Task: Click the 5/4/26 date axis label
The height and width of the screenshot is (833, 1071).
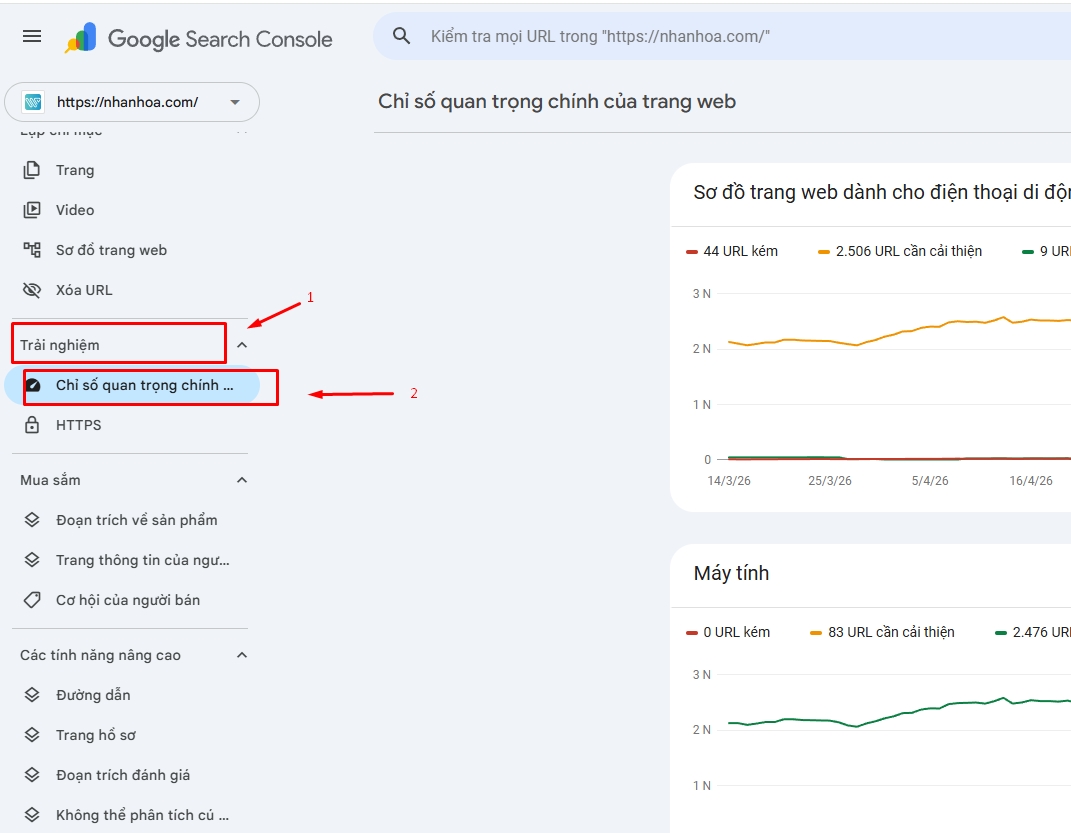Action: pyautogui.click(x=930, y=481)
